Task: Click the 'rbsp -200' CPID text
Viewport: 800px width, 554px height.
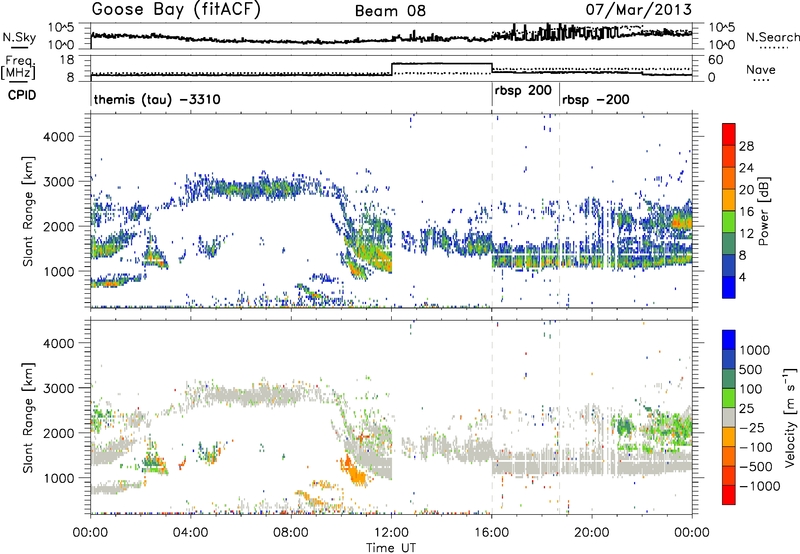Action: (595, 99)
